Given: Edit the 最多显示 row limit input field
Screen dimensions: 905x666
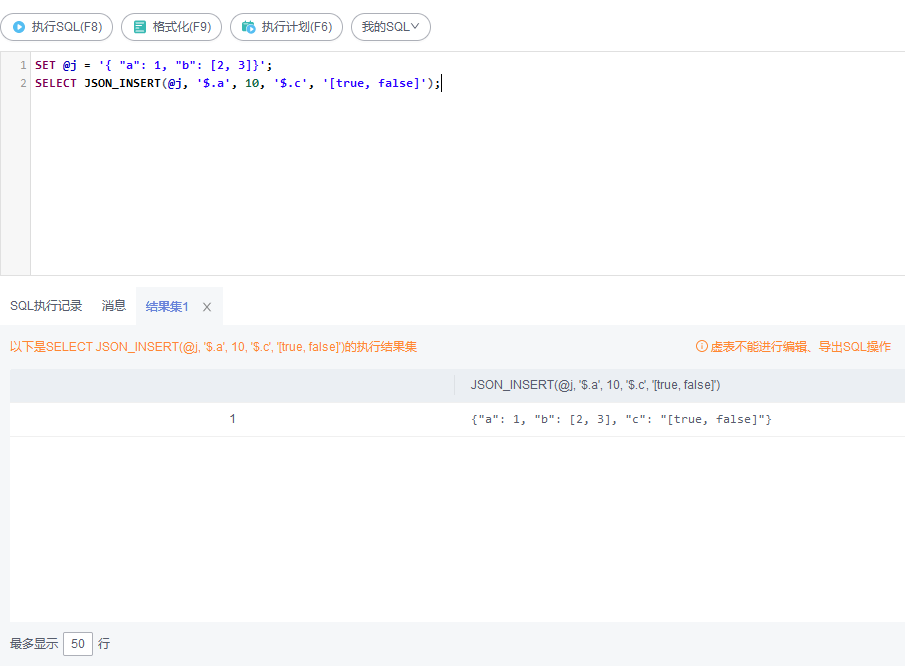Looking at the screenshot, I should [x=78, y=644].
